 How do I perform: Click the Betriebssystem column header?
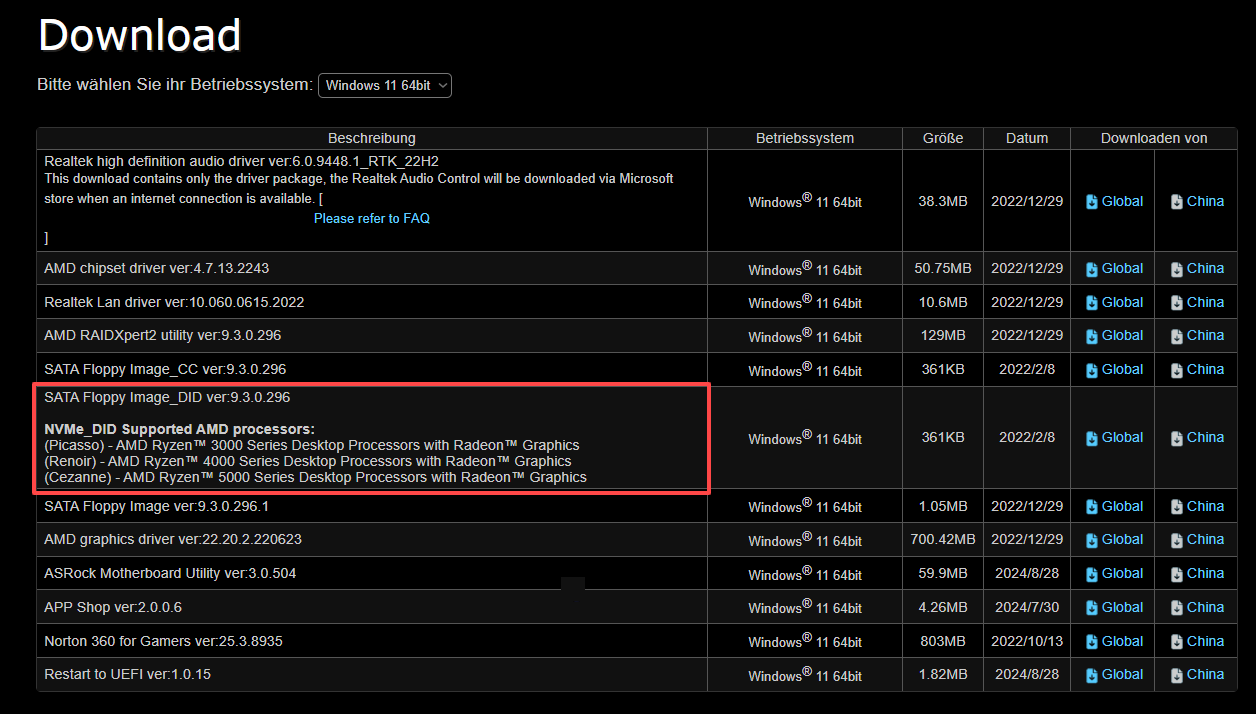pyautogui.click(x=805, y=138)
